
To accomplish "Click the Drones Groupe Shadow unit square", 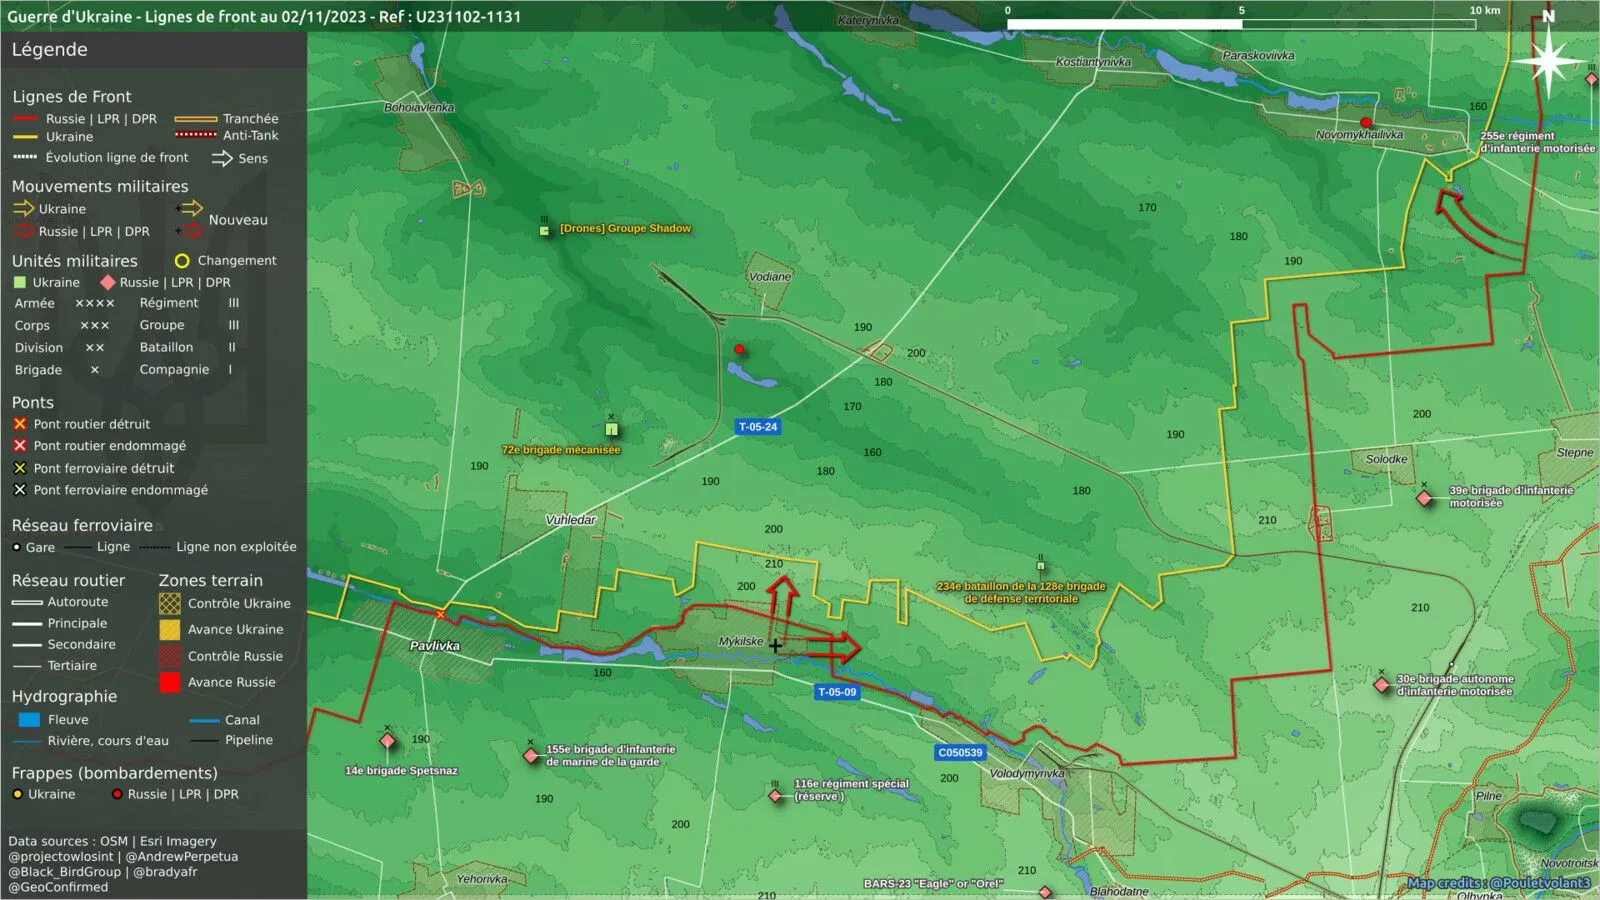I will tap(545, 231).
